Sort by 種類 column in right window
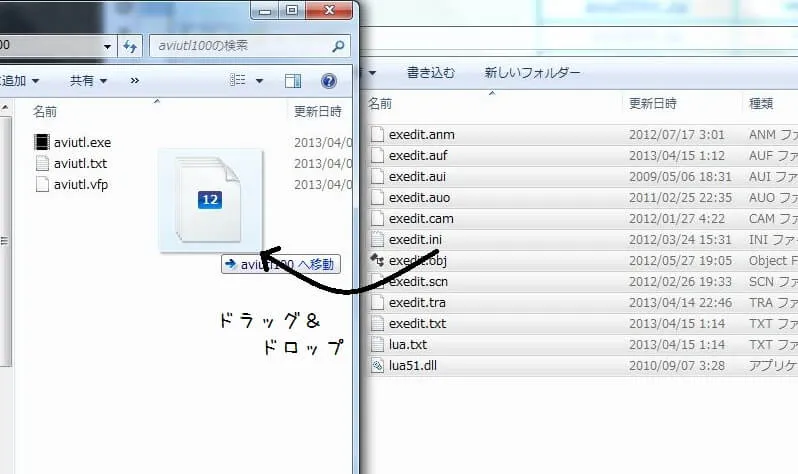 [x=761, y=103]
